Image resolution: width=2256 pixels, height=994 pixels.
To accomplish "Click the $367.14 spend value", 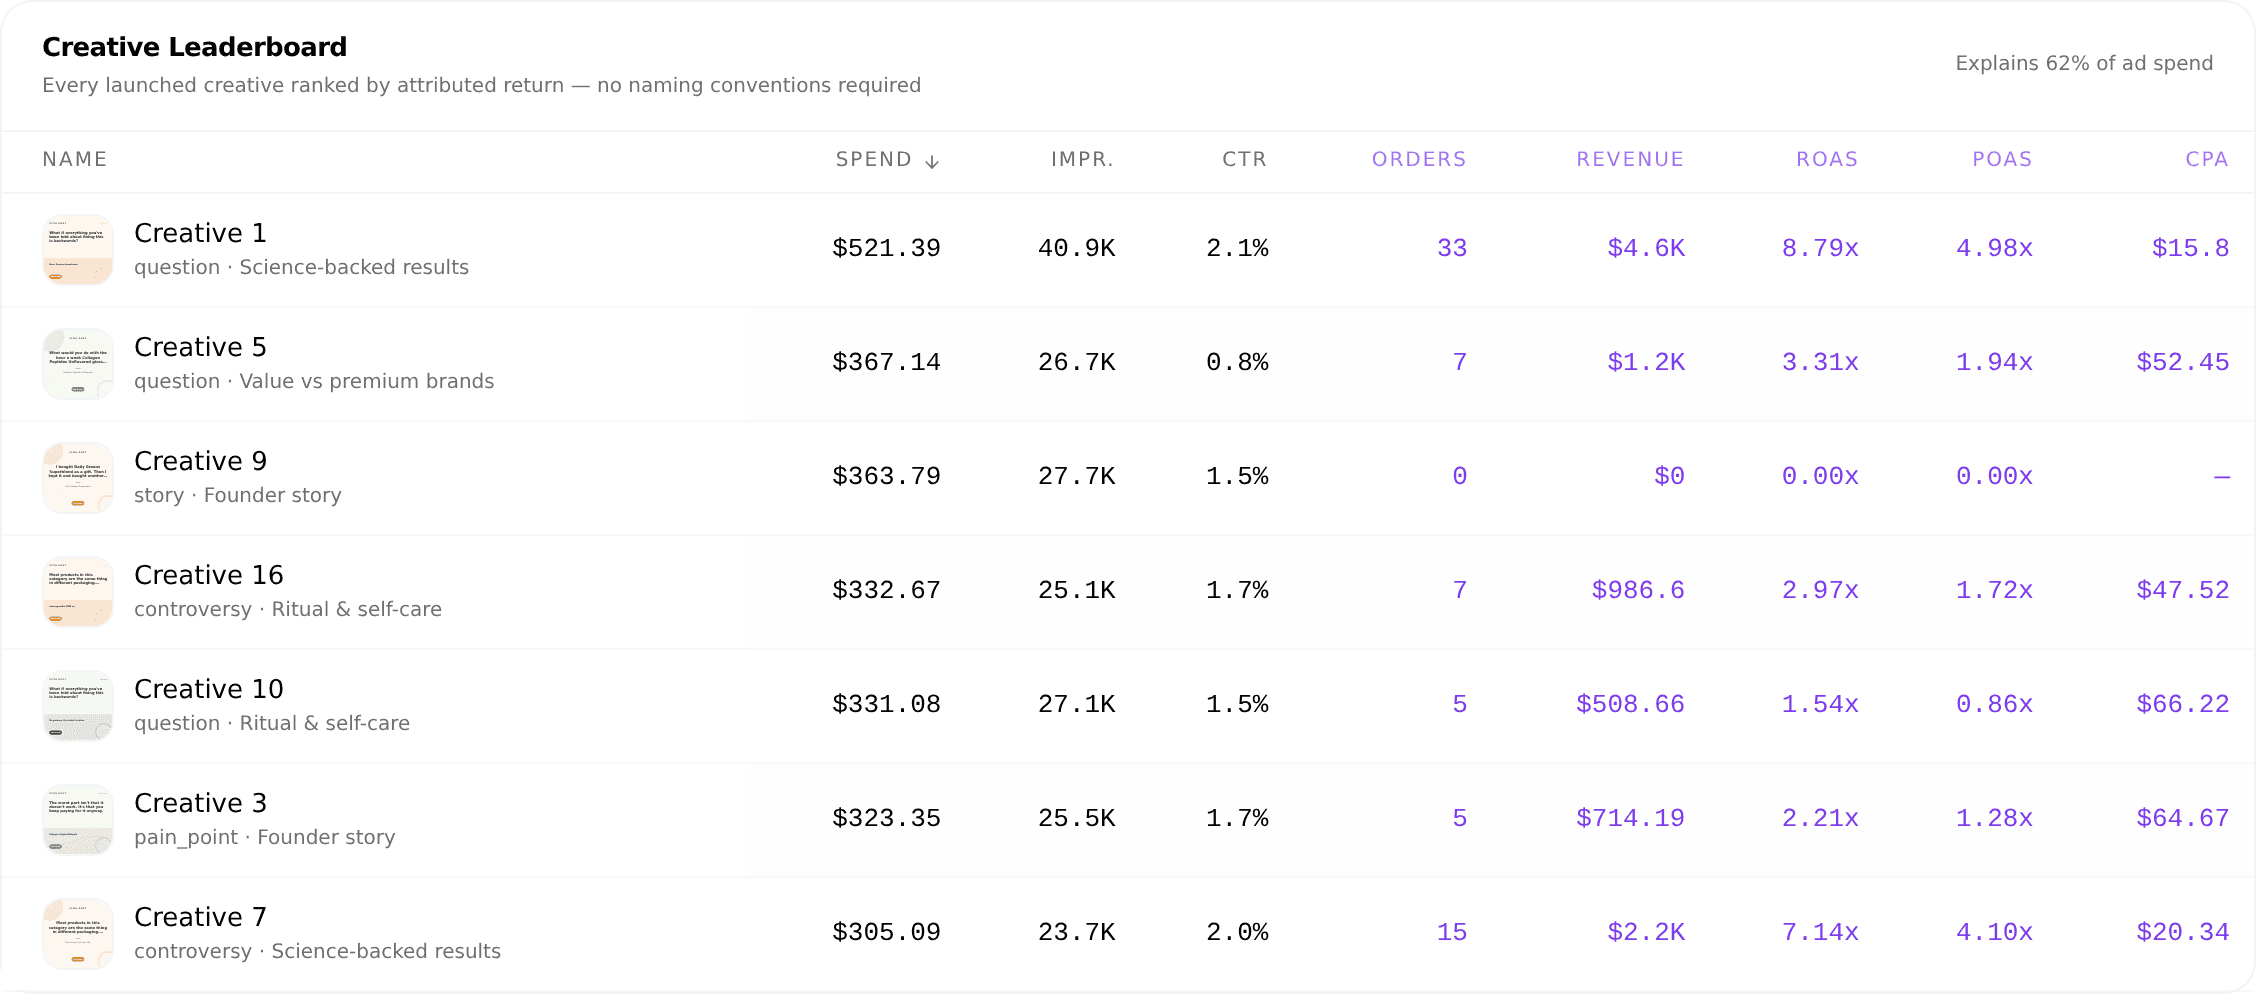I will tap(886, 362).
